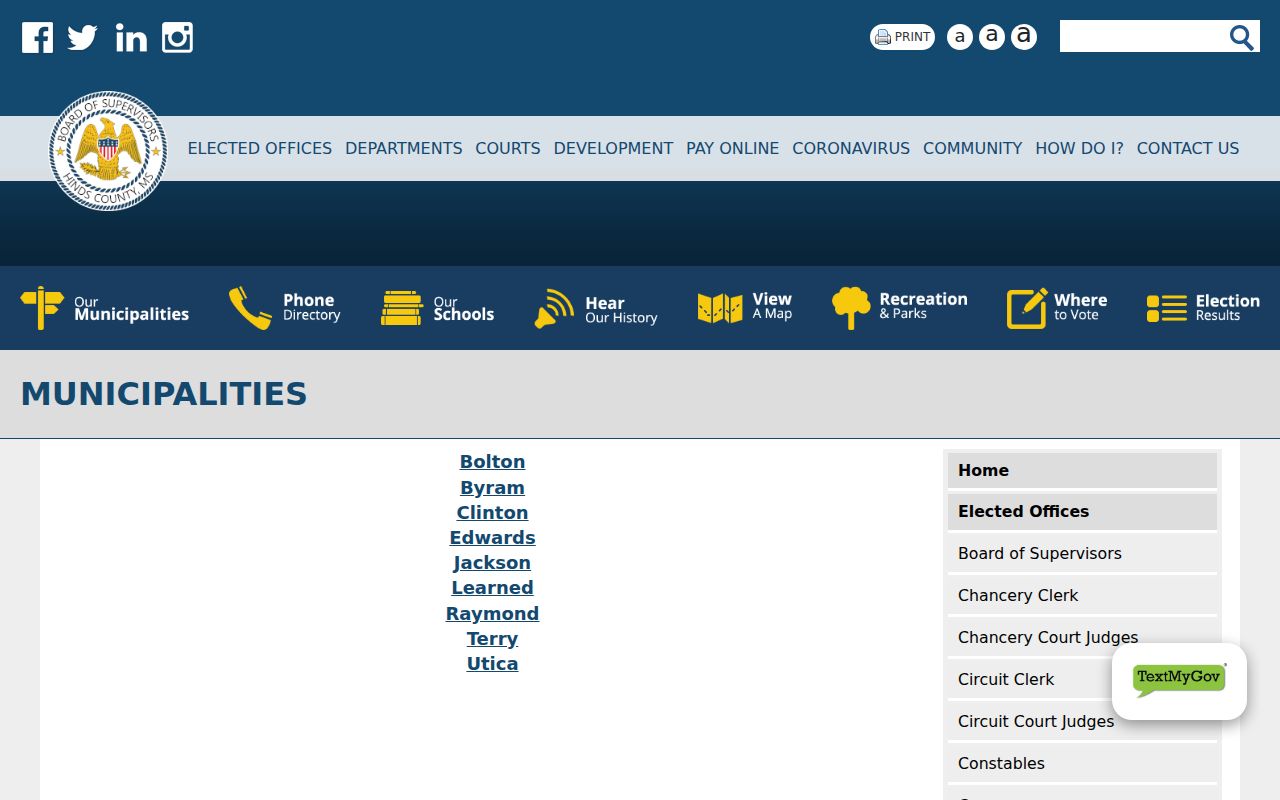Image resolution: width=1280 pixels, height=800 pixels.
Task: Open the TextMyGov chat widget
Action: point(1179,681)
